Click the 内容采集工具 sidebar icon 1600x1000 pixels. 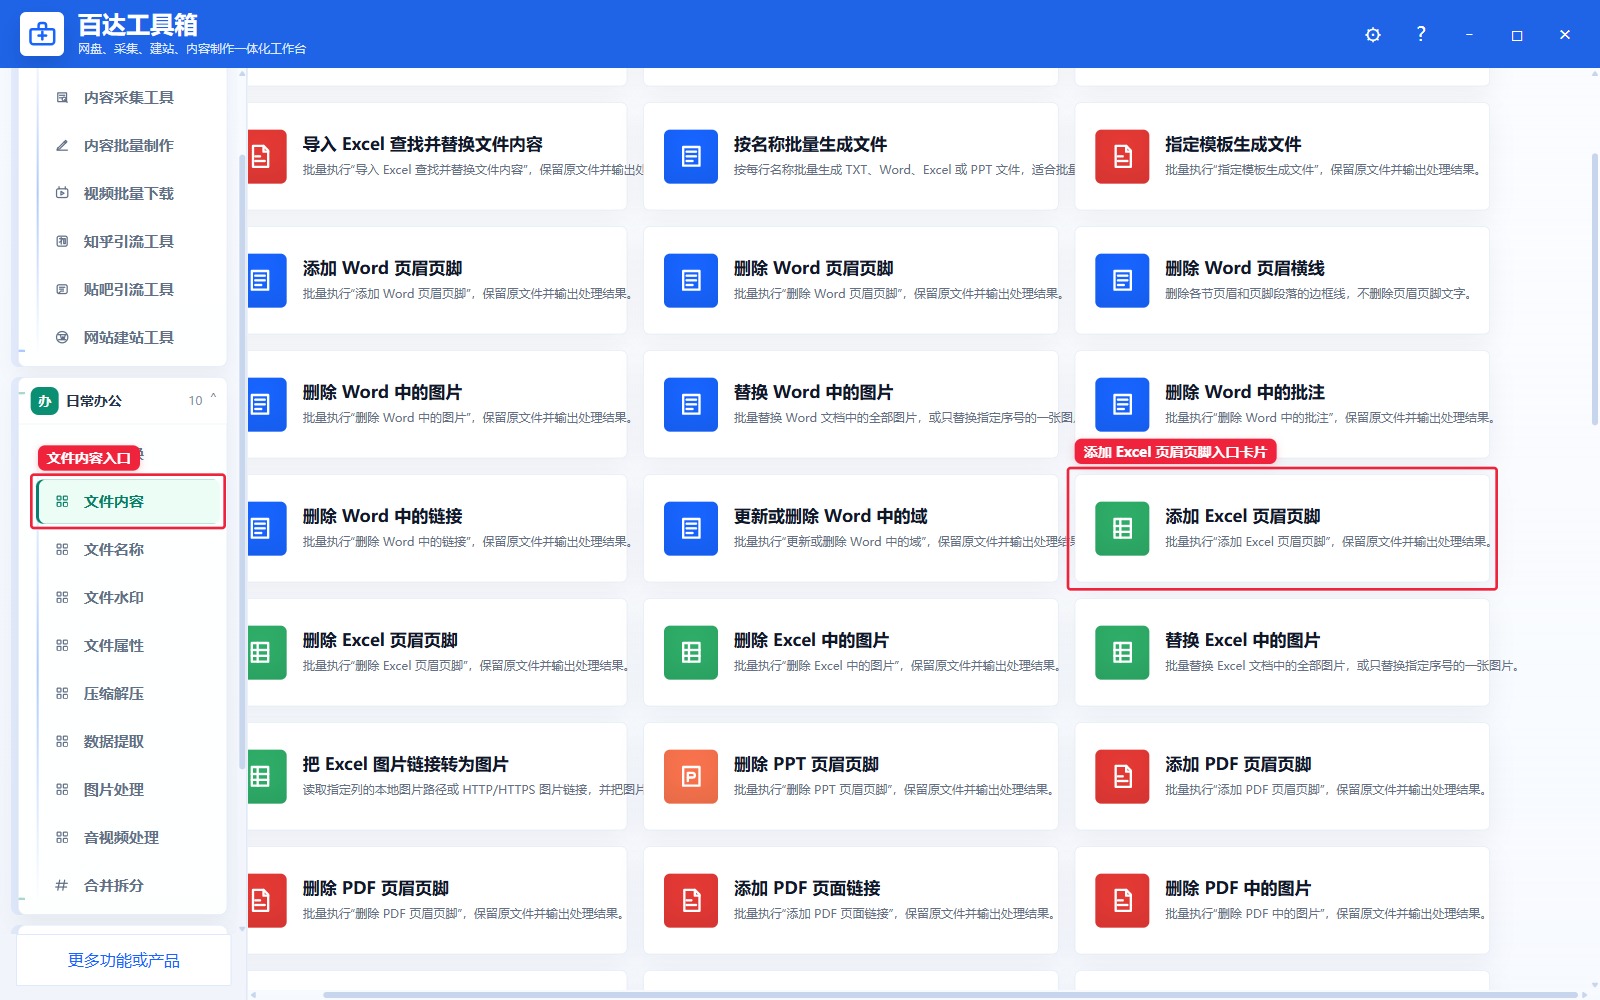pyautogui.click(x=62, y=98)
